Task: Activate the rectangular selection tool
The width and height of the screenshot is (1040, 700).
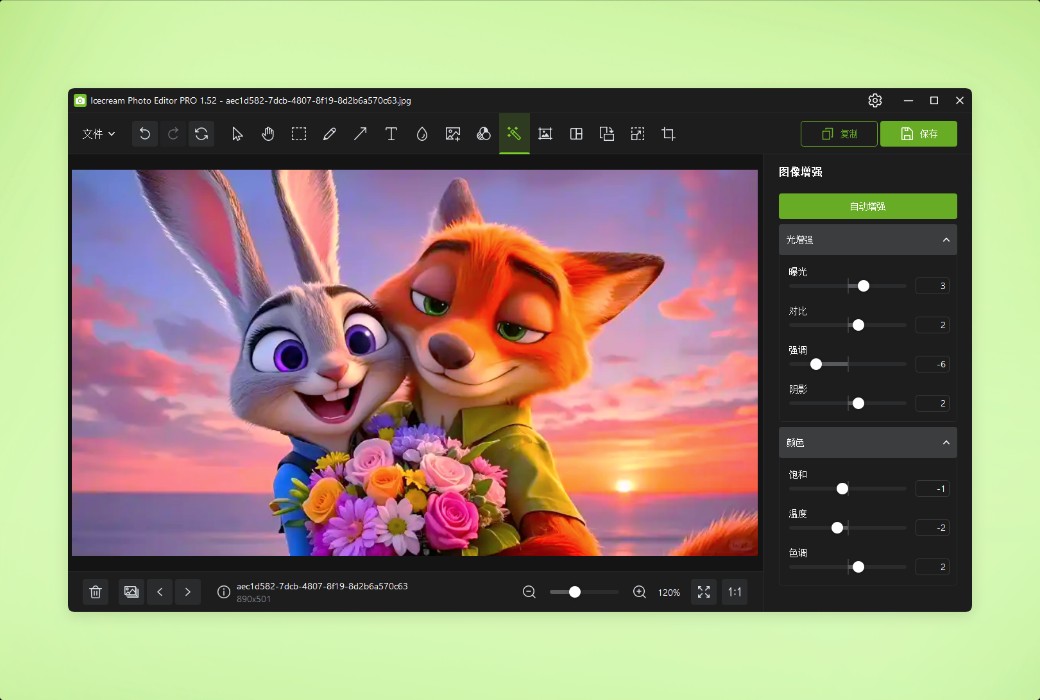Action: pyautogui.click(x=299, y=133)
